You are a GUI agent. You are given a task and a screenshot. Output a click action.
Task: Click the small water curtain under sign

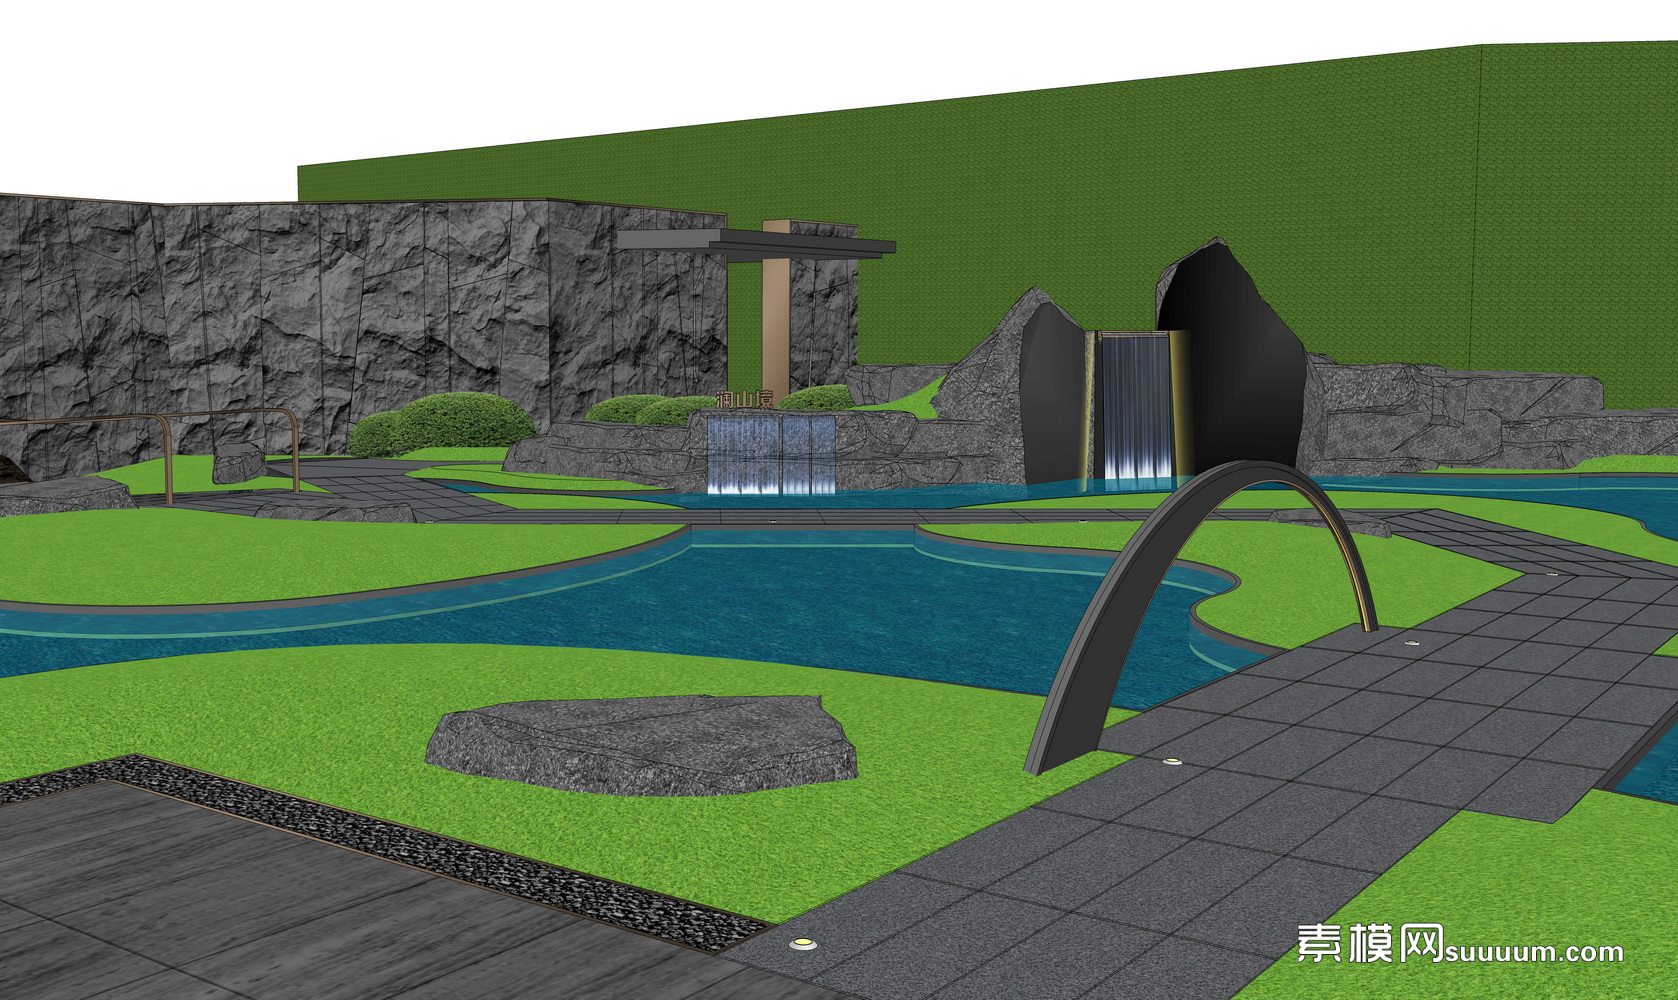click(771, 455)
